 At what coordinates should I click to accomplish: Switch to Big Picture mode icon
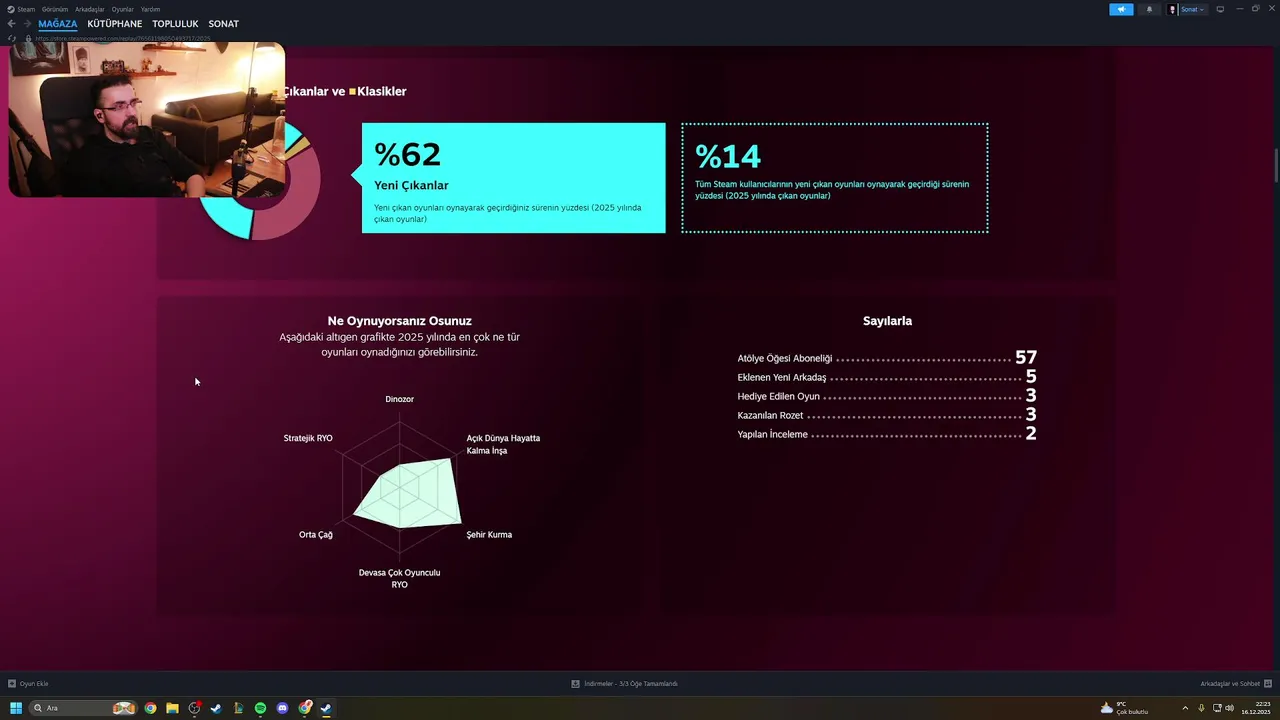[1220, 9]
